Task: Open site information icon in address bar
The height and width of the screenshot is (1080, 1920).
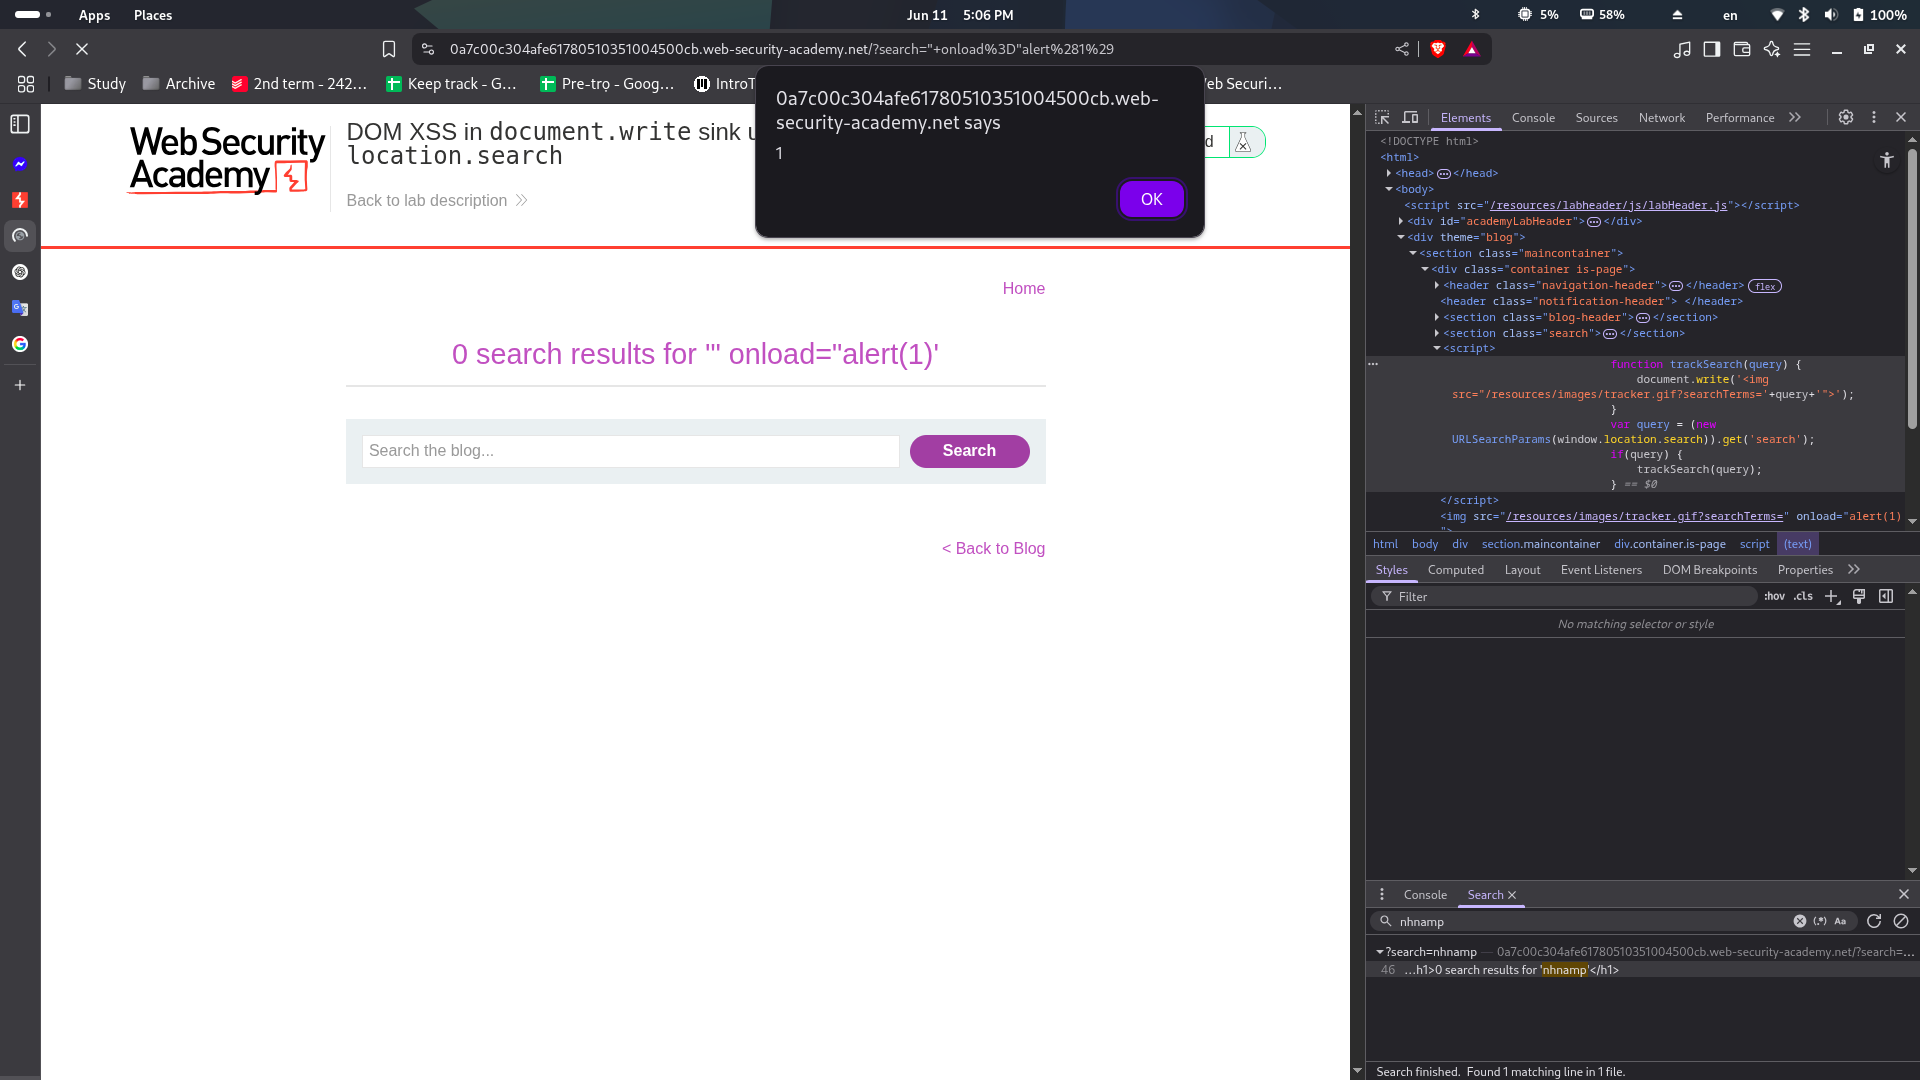Action: (428, 49)
